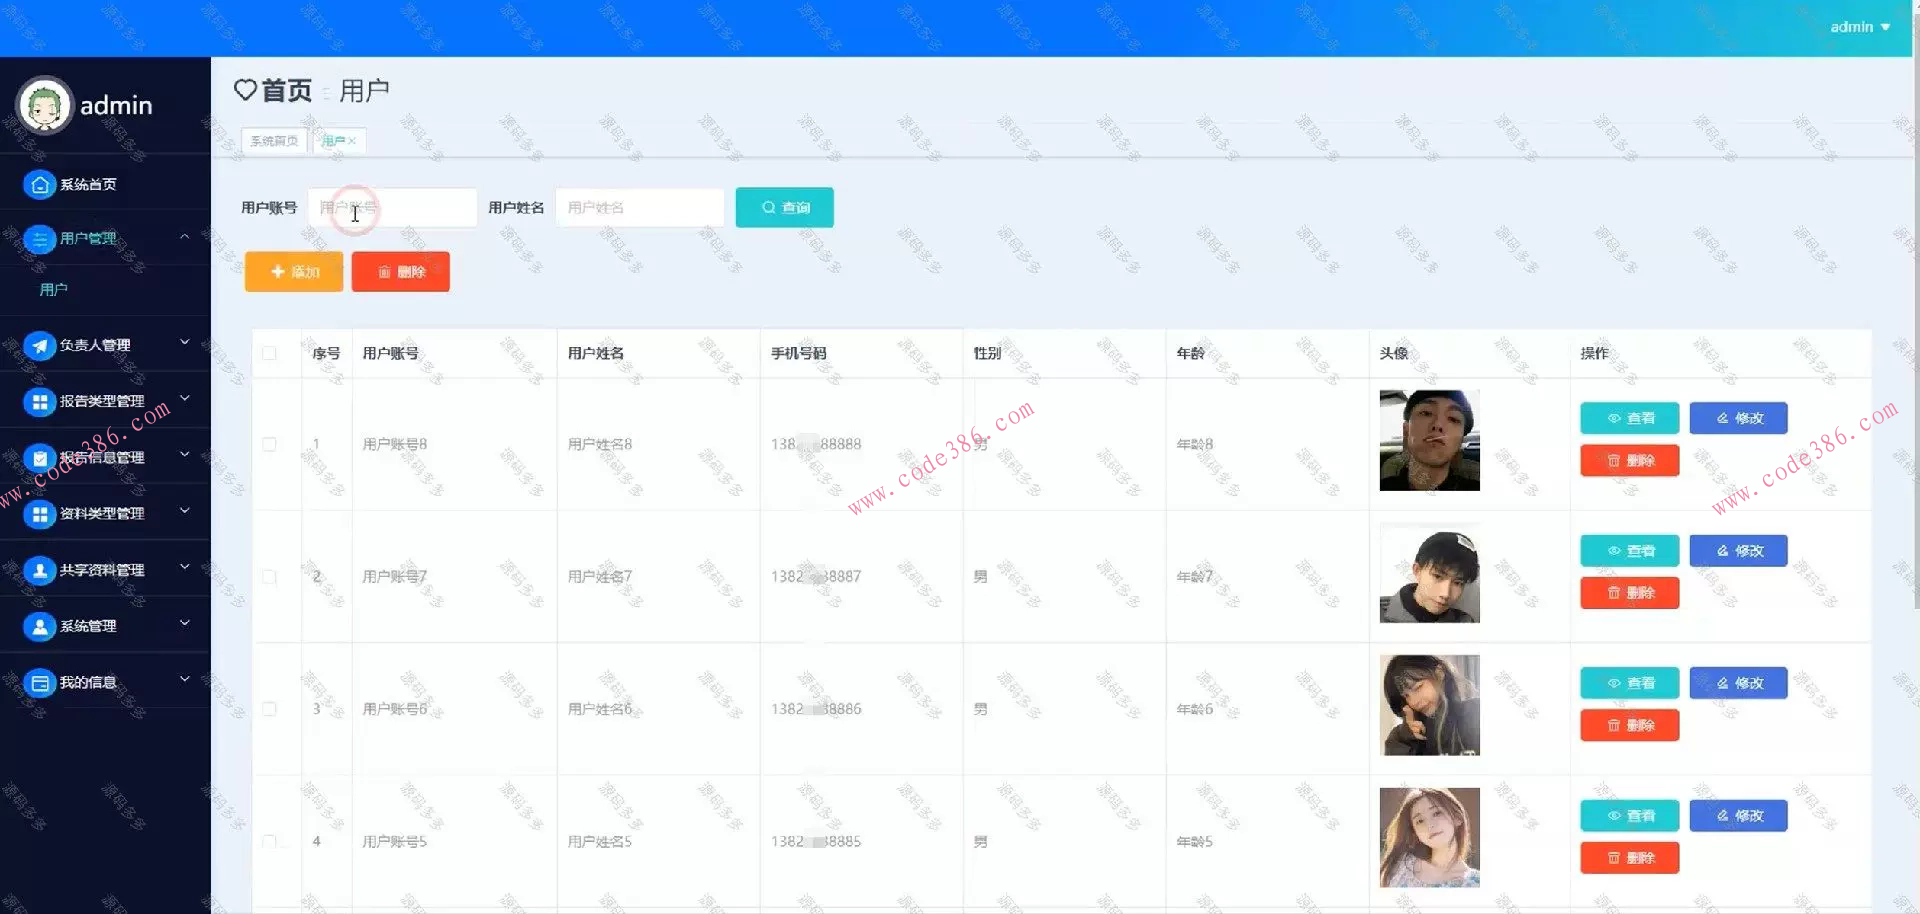Click the 报告类型管理 grid icon
Image resolution: width=1920 pixels, height=914 pixels.
[39, 401]
